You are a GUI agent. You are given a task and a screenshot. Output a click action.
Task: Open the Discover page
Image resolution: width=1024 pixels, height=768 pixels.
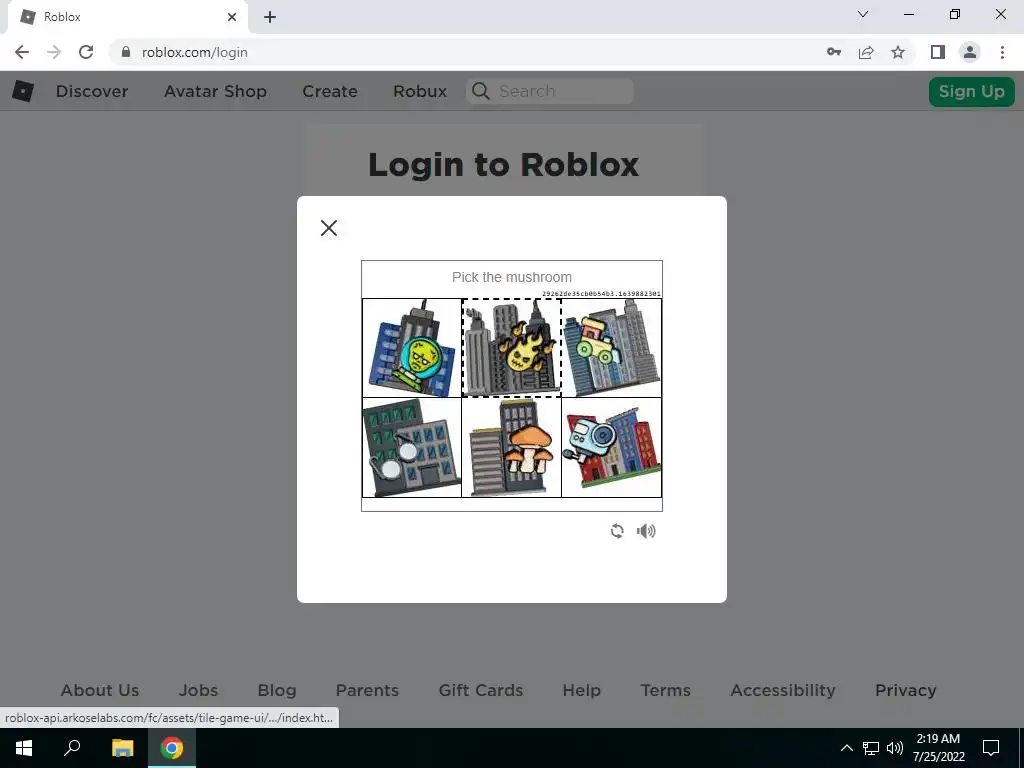(92, 91)
